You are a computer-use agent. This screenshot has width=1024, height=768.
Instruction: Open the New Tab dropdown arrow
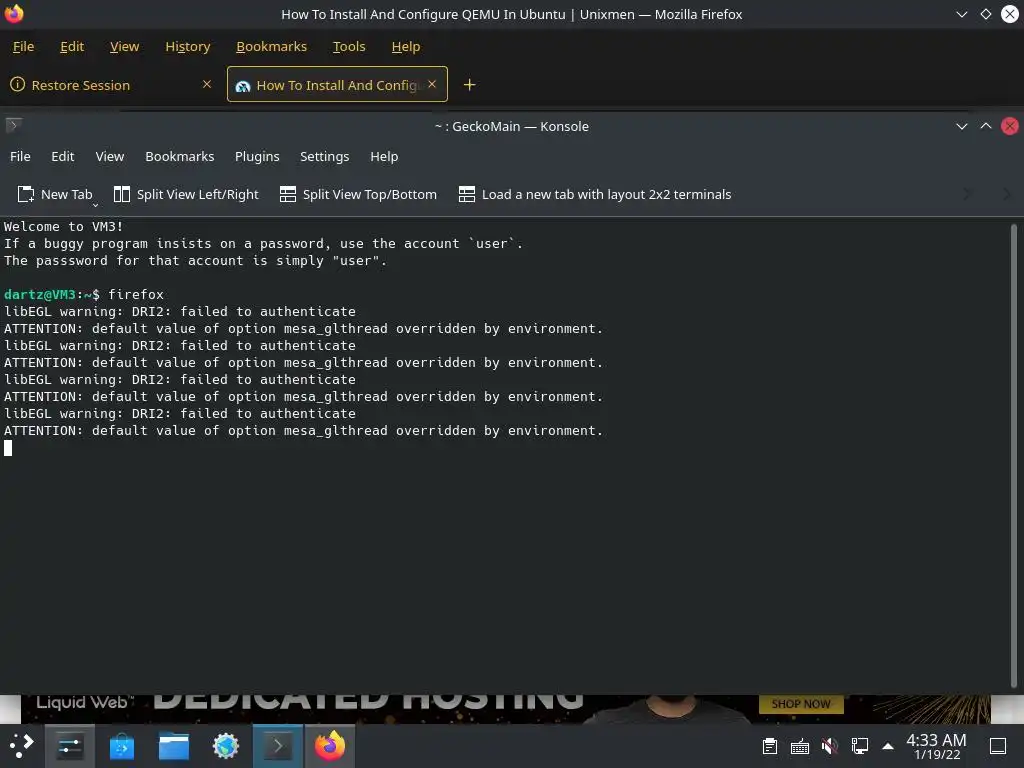tap(95, 205)
